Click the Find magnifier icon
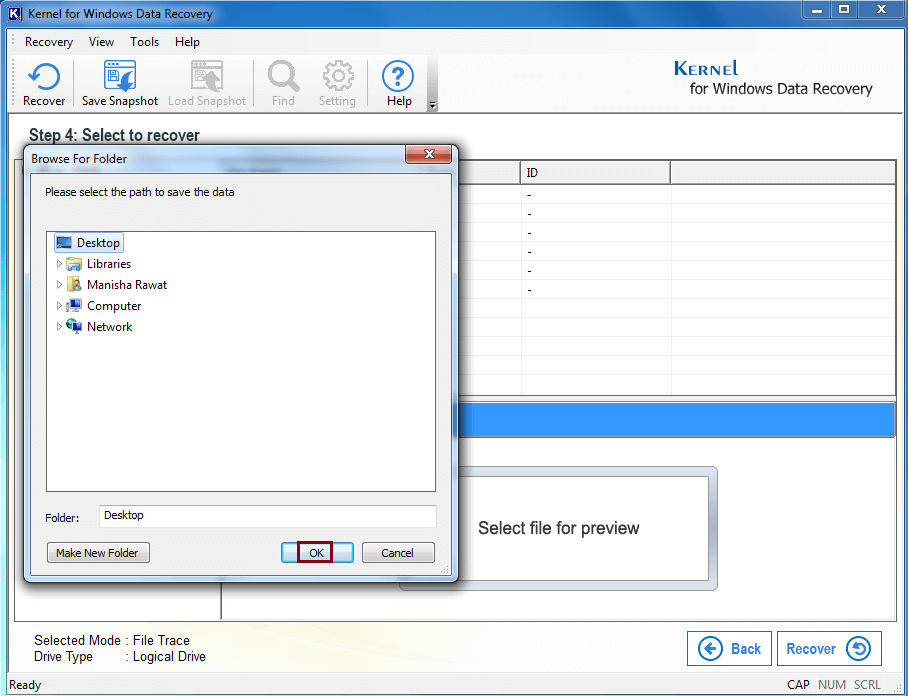The height and width of the screenshot is (696, 908). (x=283, y=76)
